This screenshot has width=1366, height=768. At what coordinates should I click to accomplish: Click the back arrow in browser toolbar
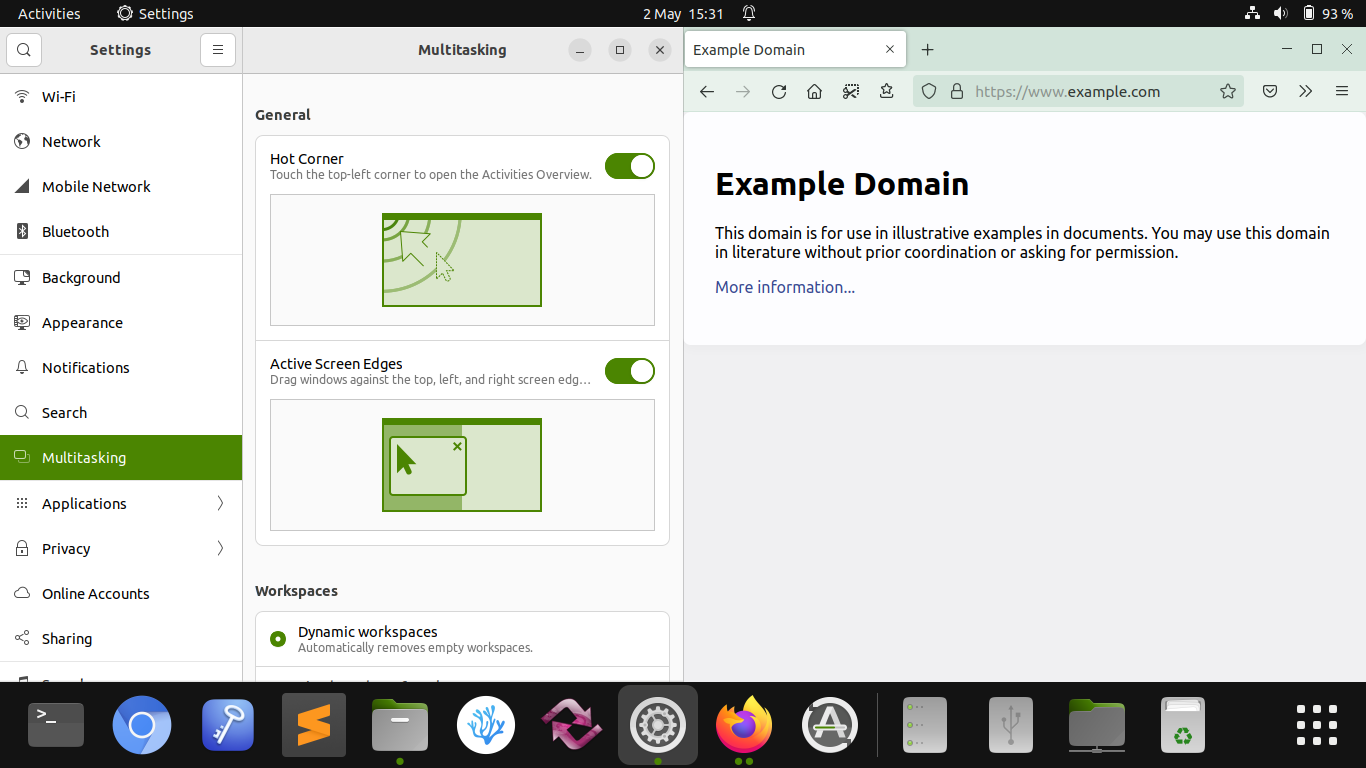coord(707,92)
